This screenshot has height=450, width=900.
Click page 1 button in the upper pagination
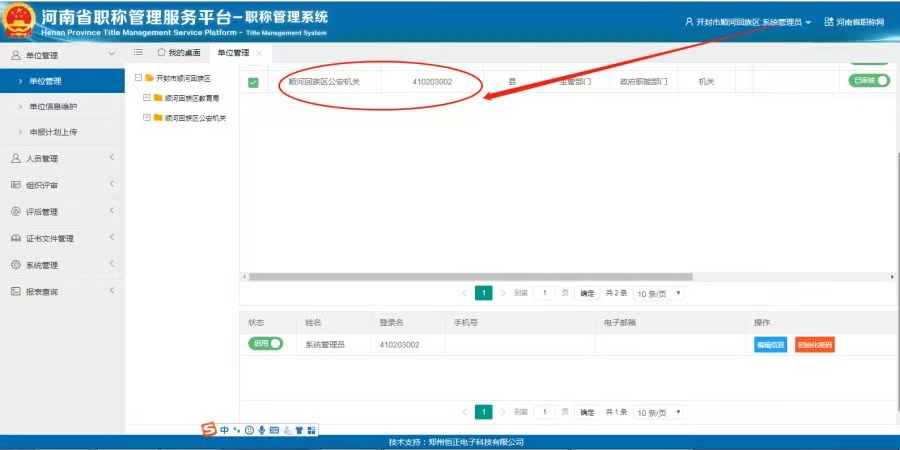click(484, 293)
